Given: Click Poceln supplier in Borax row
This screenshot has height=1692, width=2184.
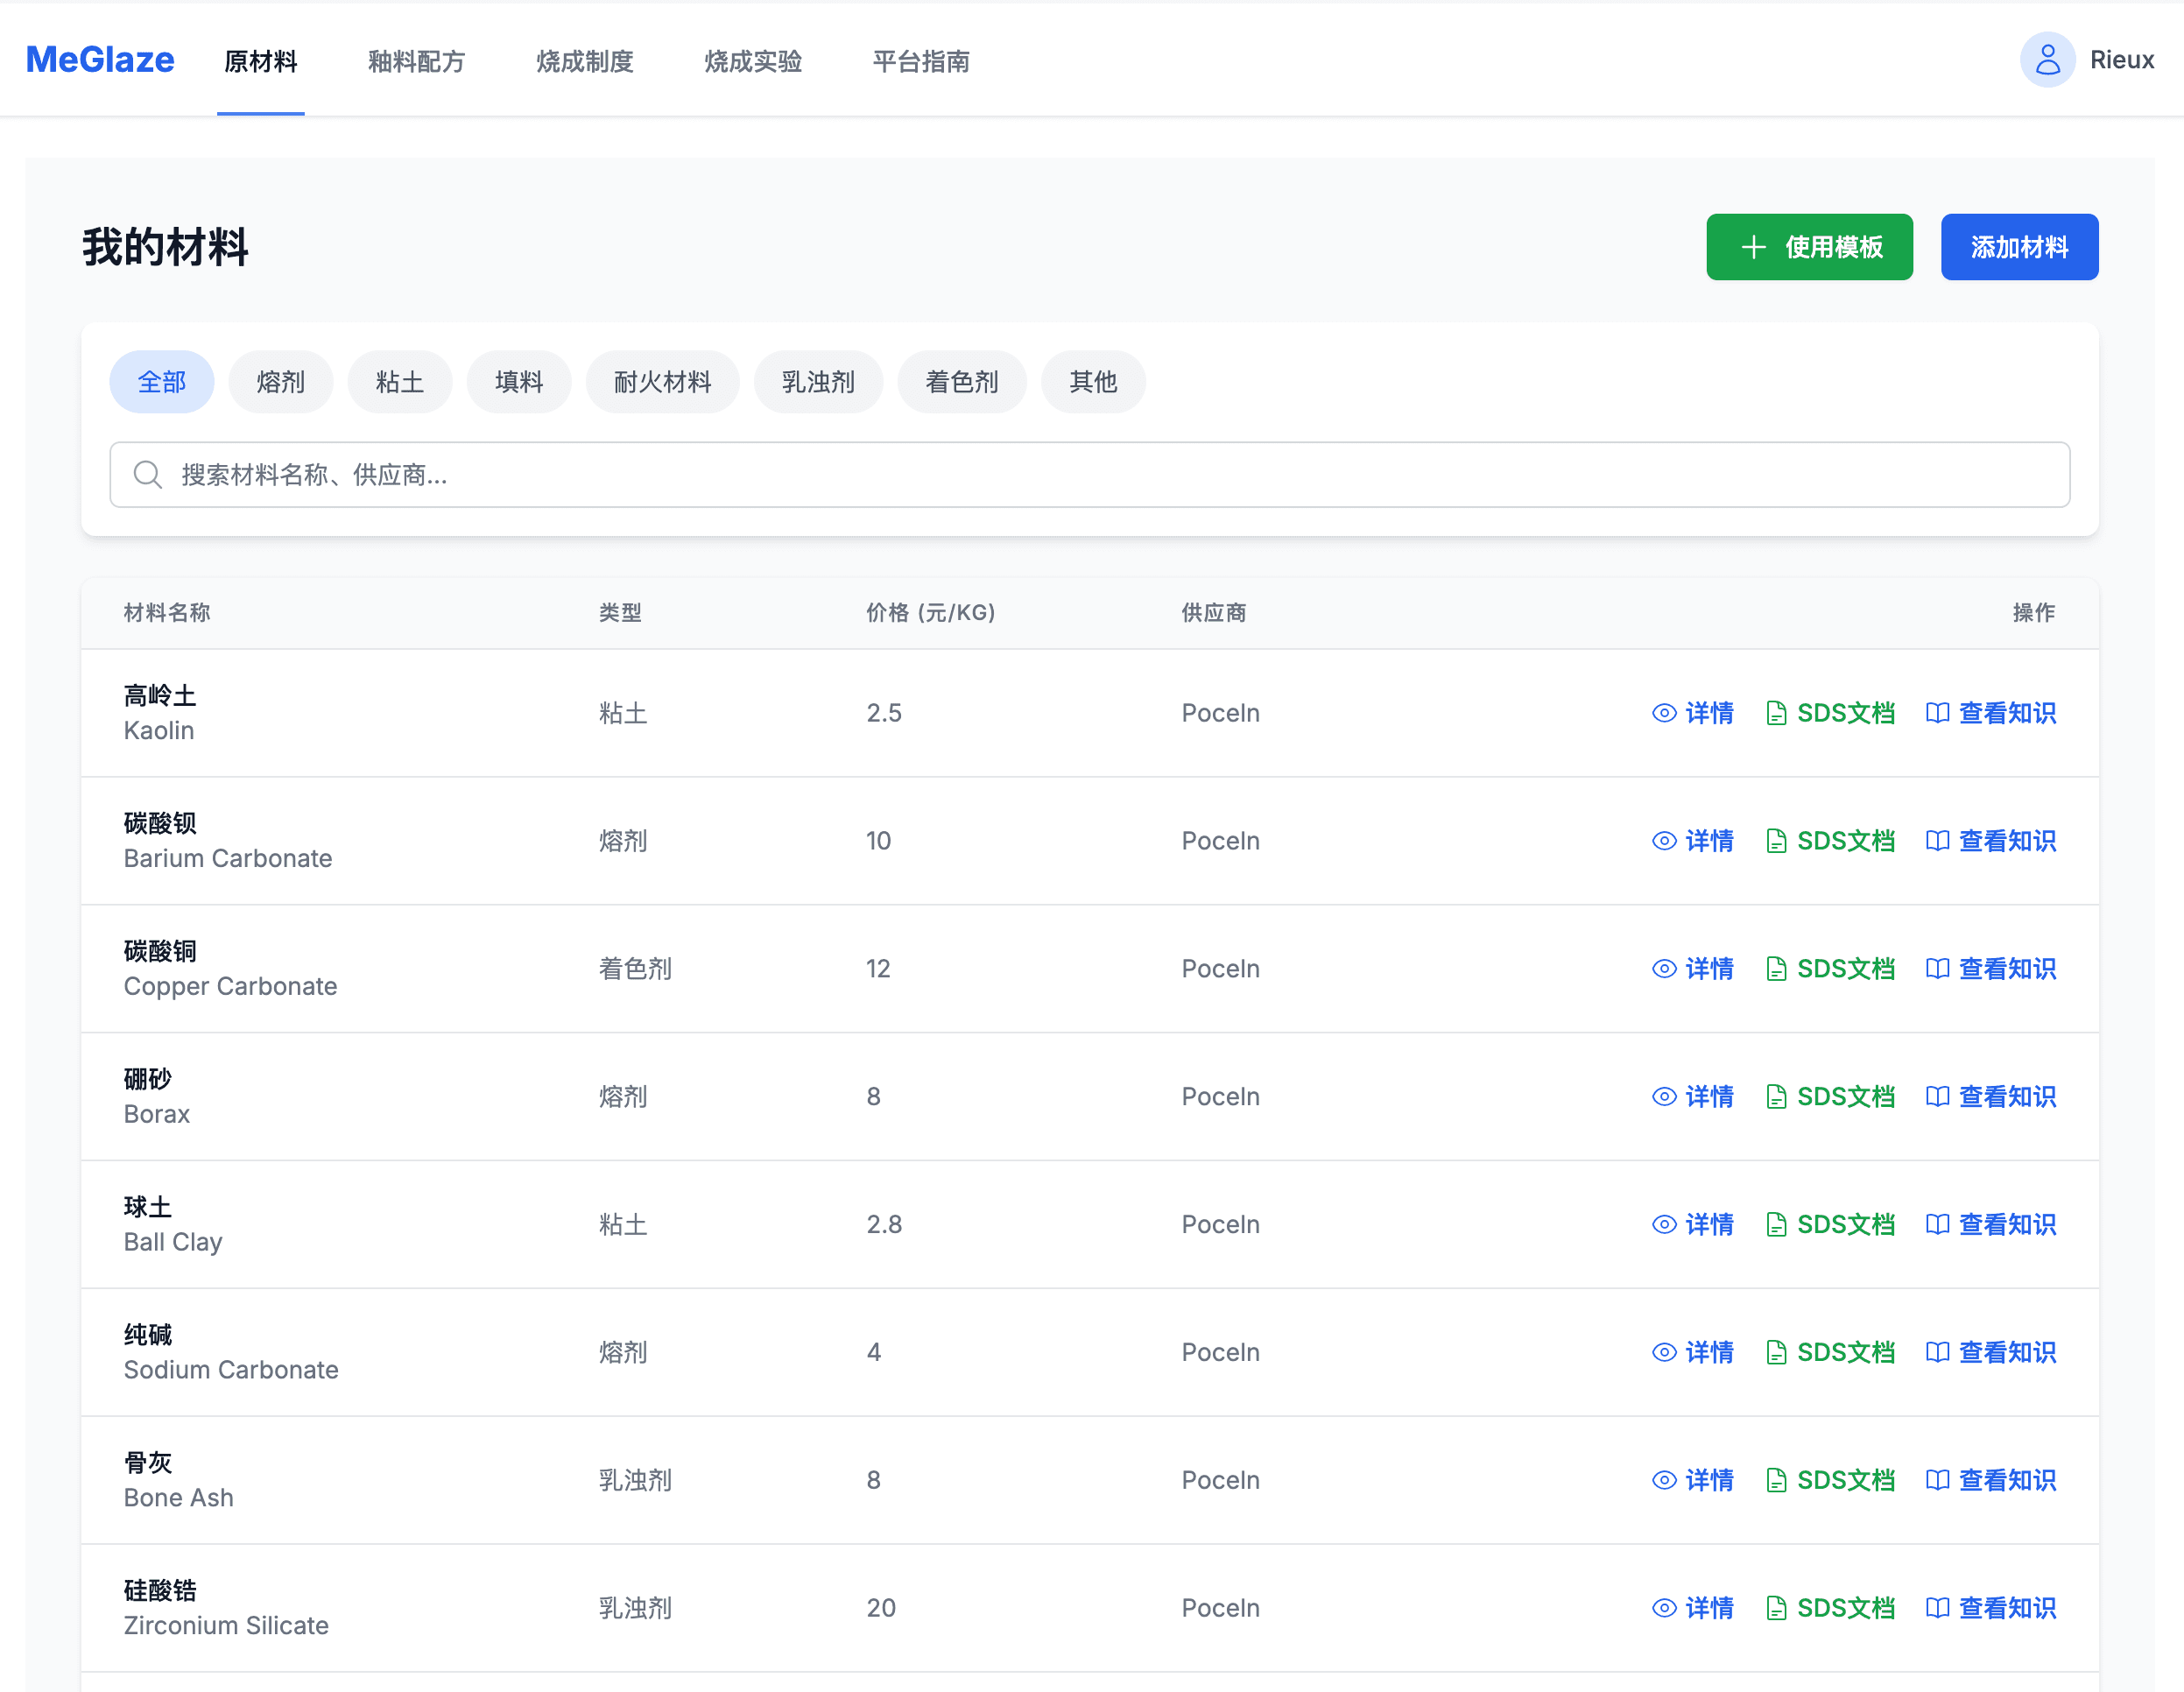Looking at the screenshot, I should coord(1220,1097).
